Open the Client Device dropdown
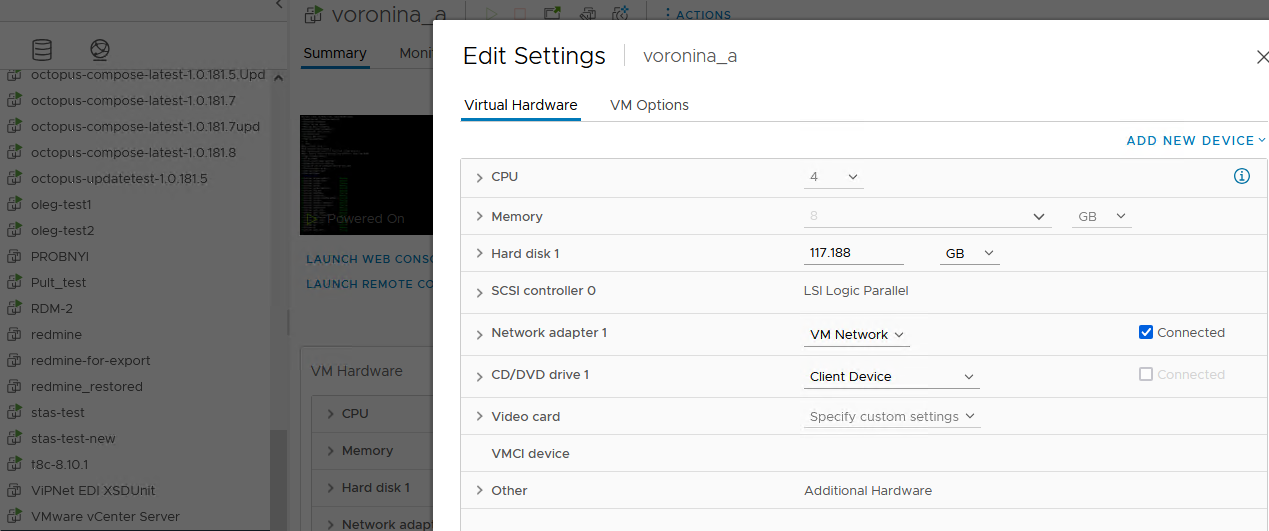1269x531 pixels. [892, 377]
